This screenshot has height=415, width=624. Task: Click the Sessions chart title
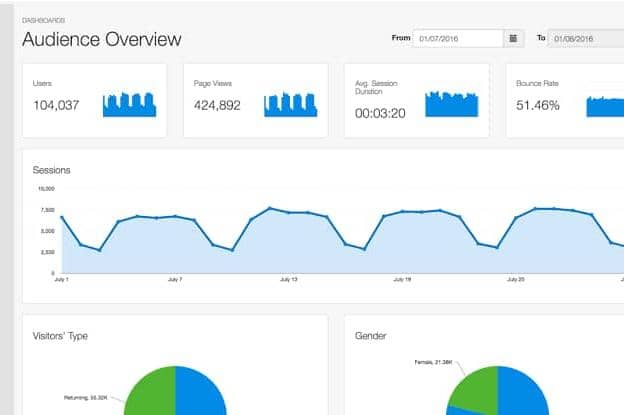[x=51, y=170]
